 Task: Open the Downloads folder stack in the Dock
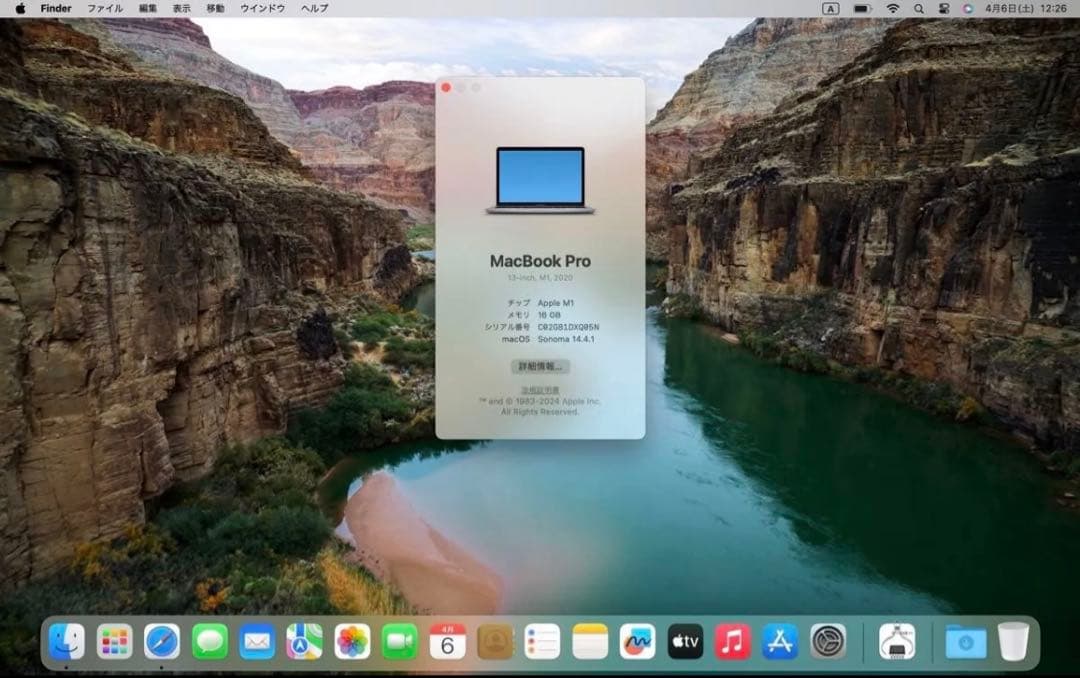pos(966,641)
